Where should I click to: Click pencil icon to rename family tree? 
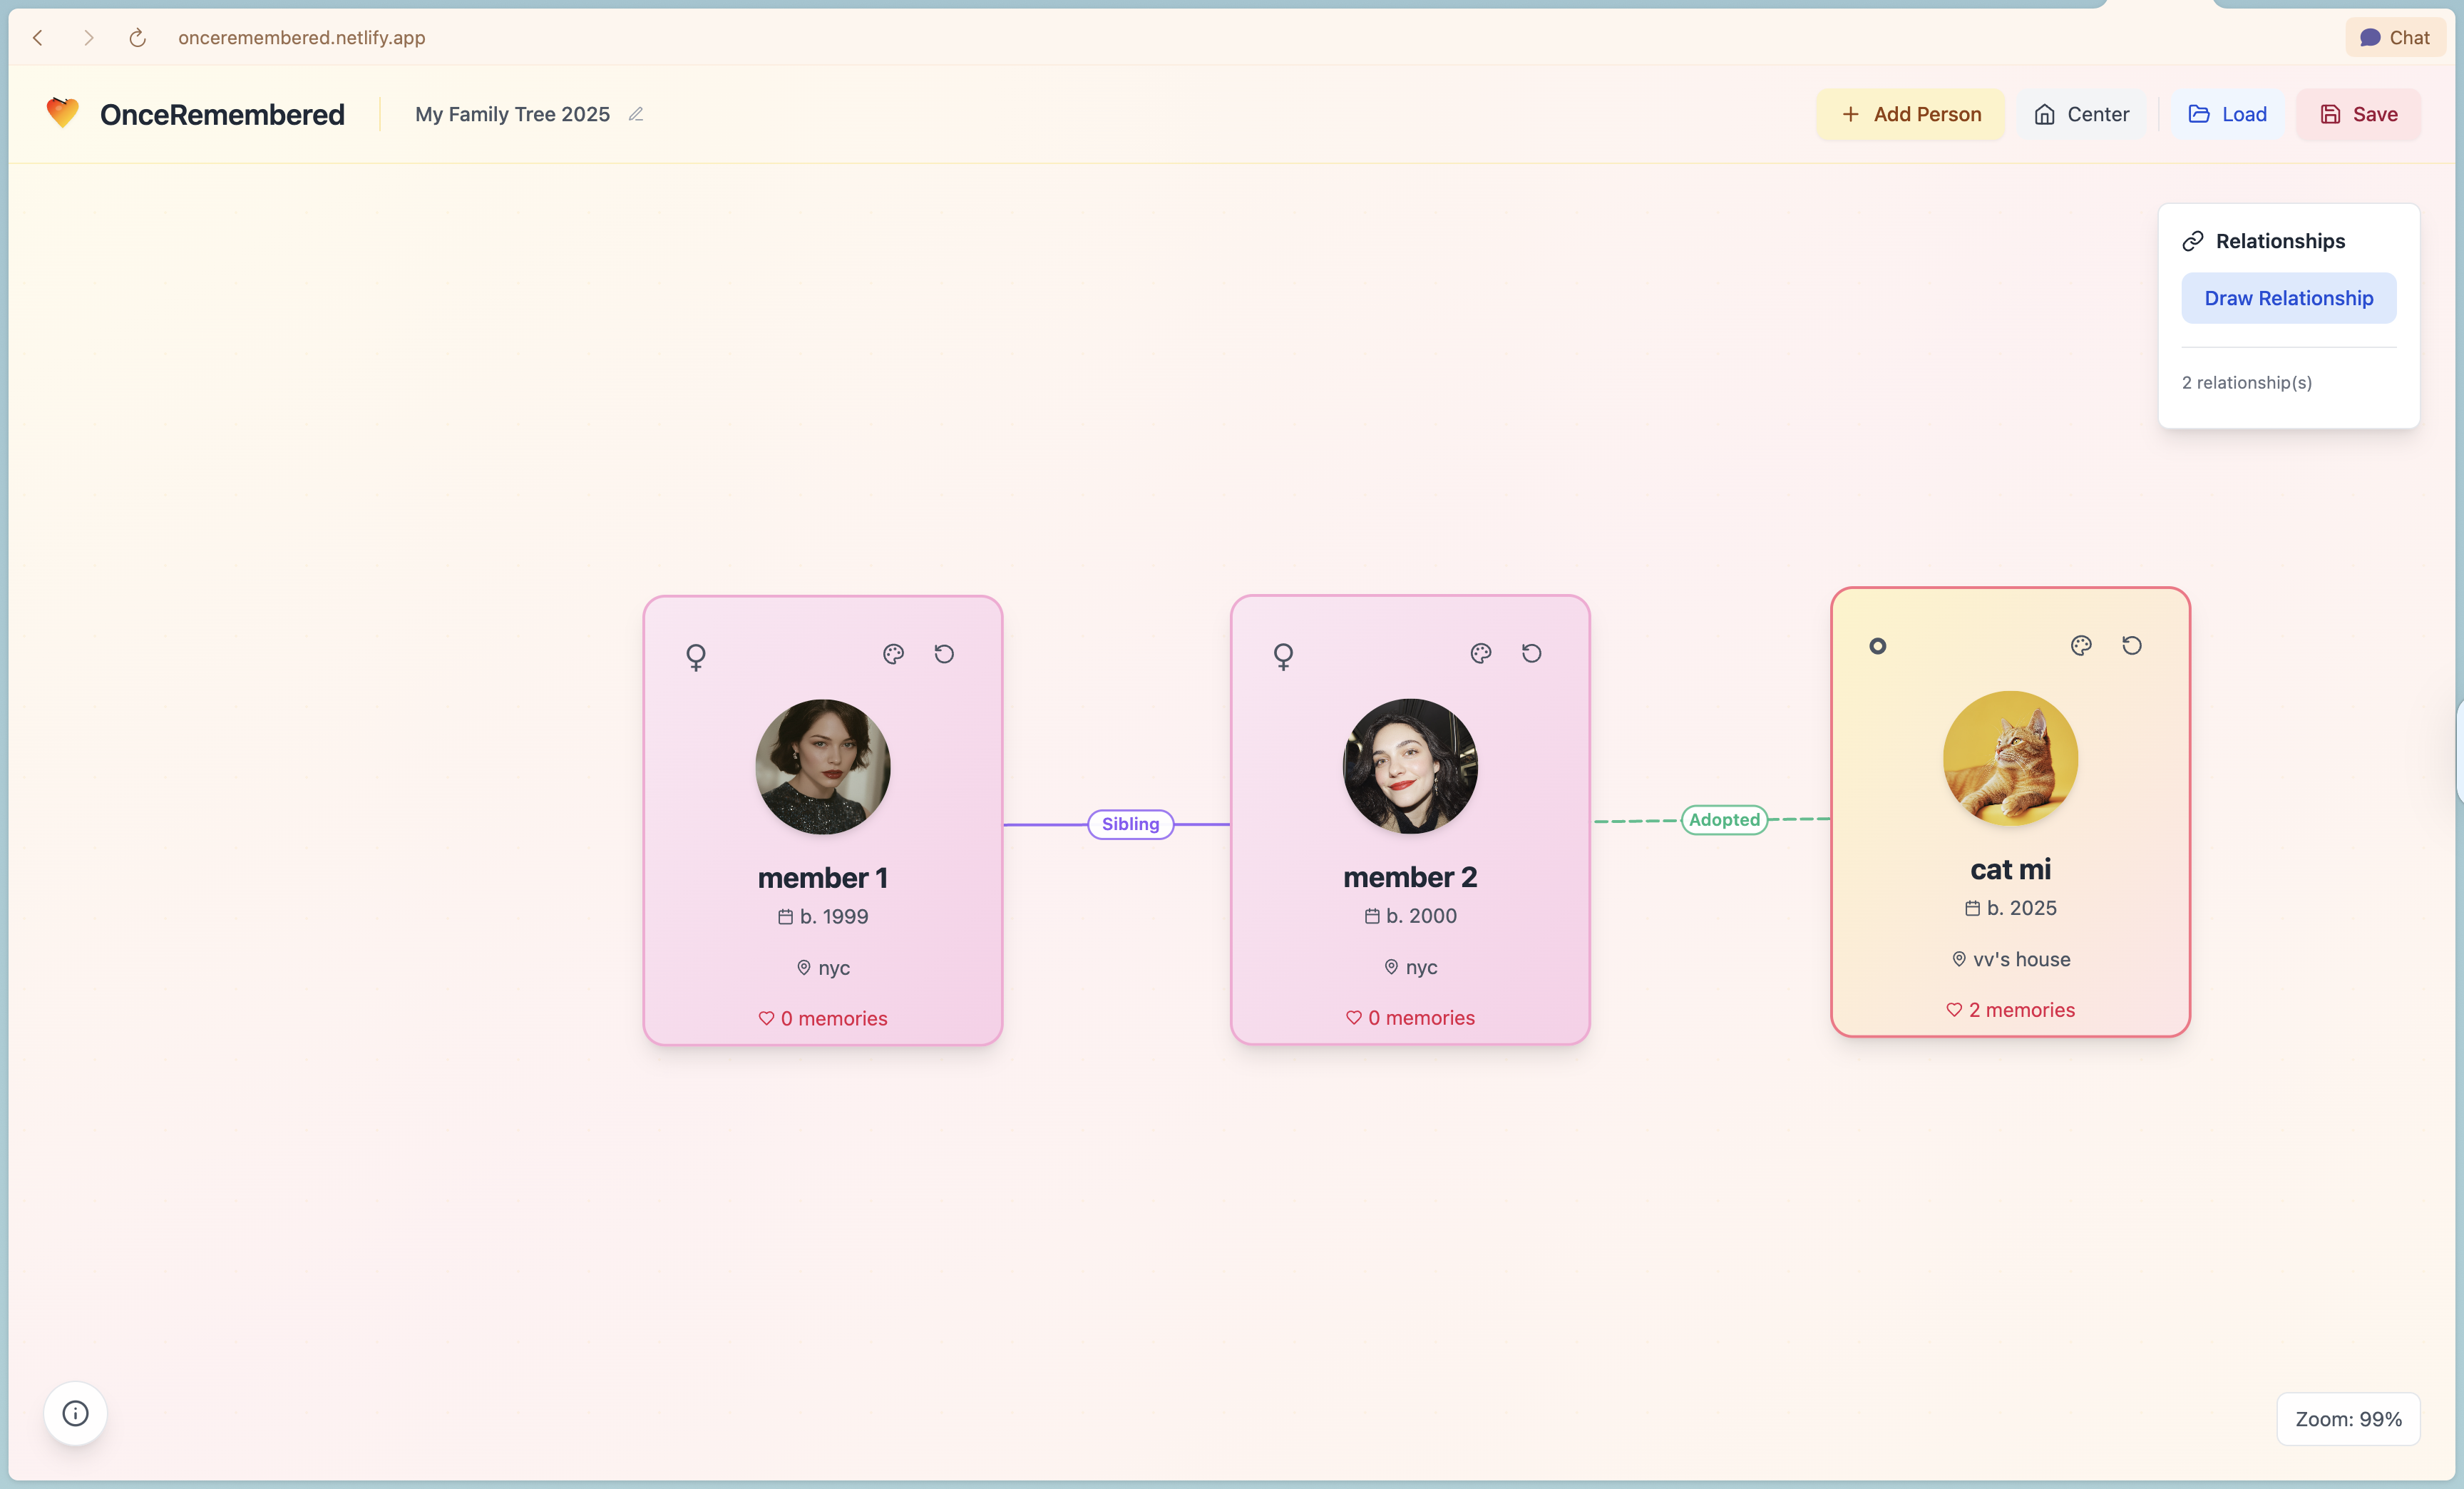(x=636, y=114)
